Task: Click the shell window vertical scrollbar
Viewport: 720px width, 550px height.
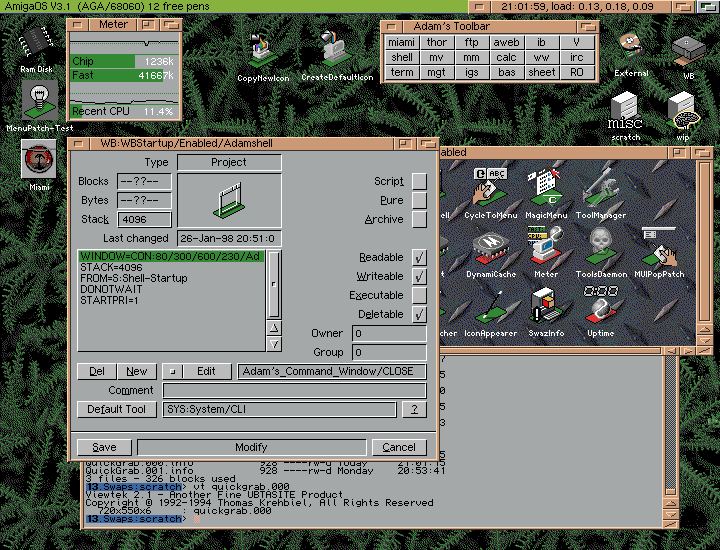Action: pos(671,425)
